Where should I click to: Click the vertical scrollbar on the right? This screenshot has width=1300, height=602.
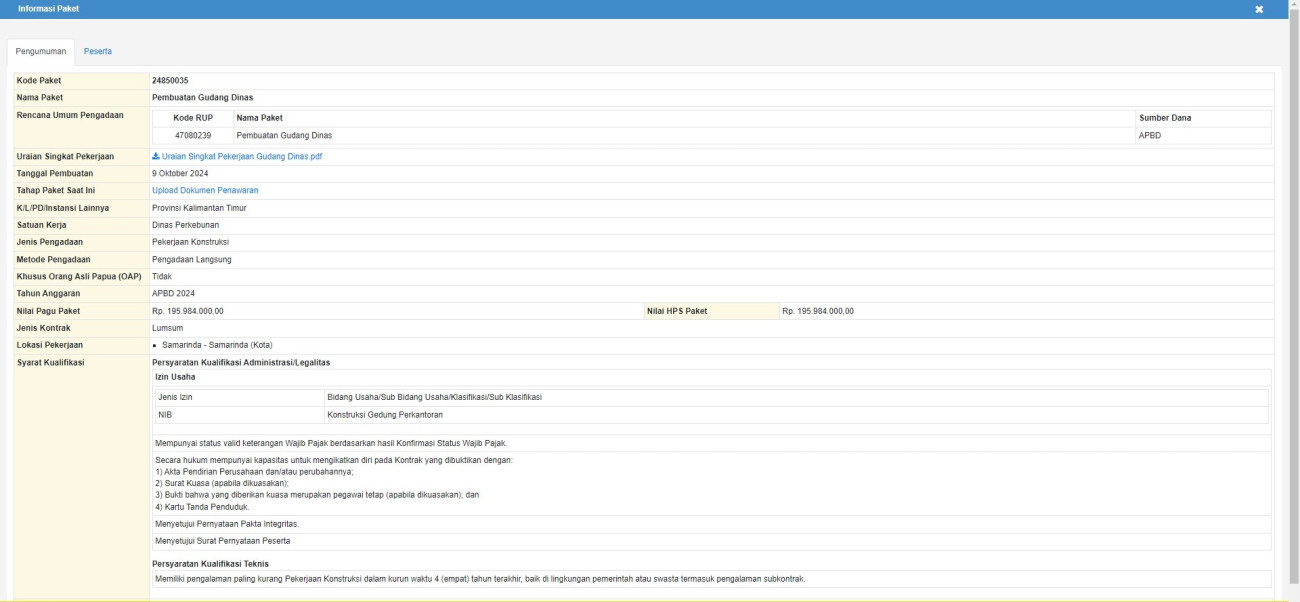point(1294,300)
